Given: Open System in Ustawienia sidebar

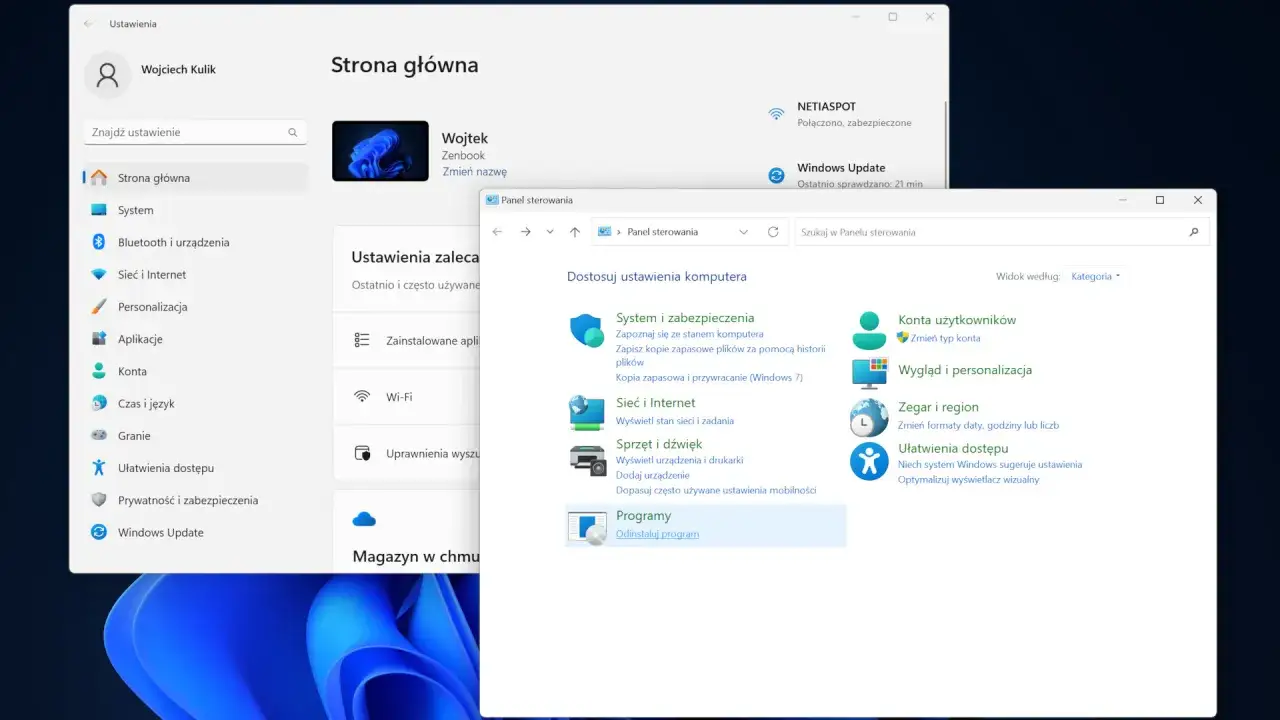Looking at the screenshot, I should [x=196, y=210].
